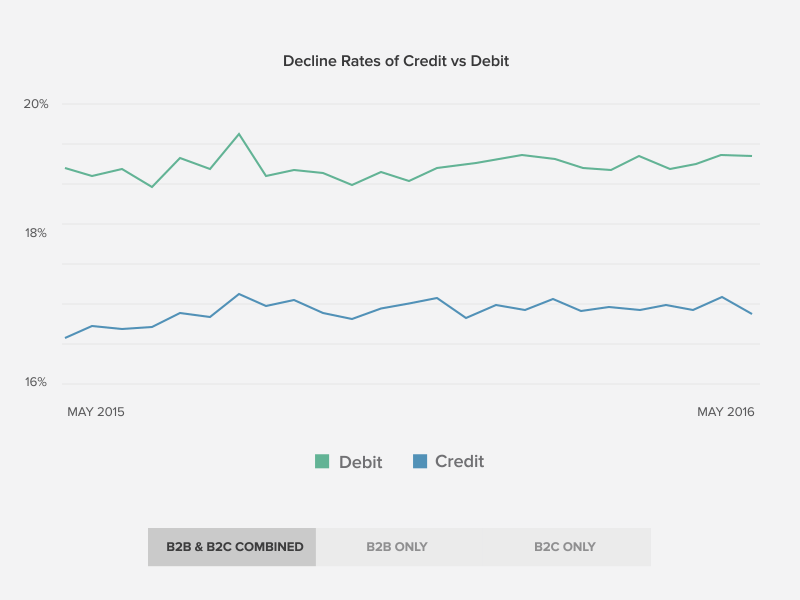Click the MAY 2016 axis label
The image size is (800, 600).
[726, 410]
